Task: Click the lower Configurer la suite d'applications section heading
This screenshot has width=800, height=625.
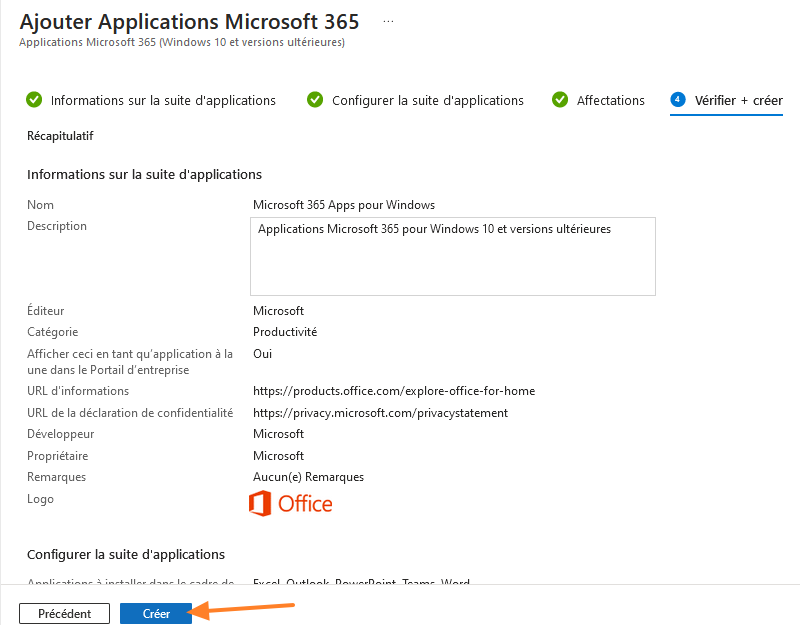Action: tap(126, 555)
